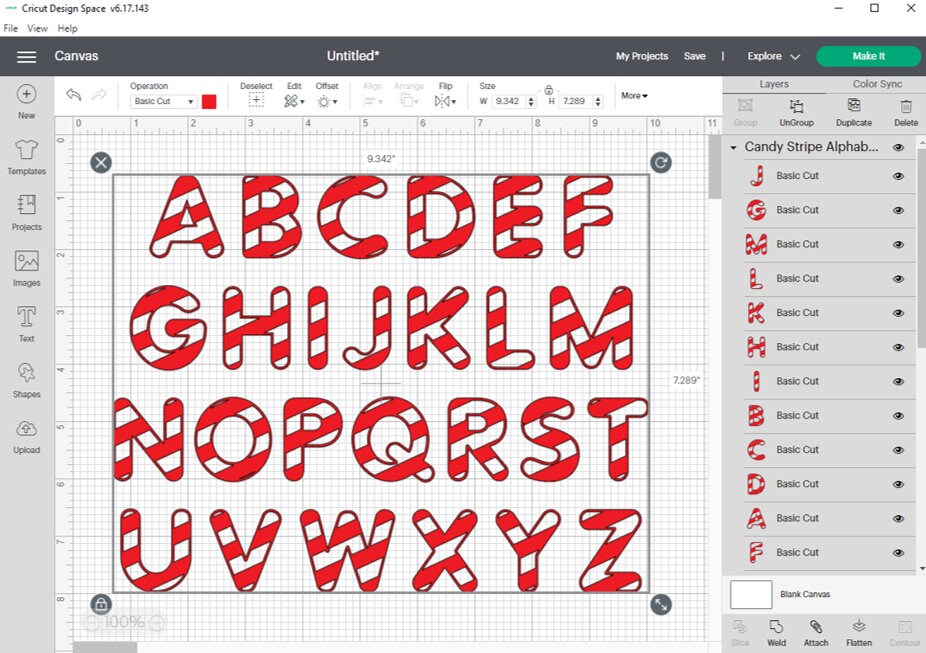This screenshot has height=653, width=926.
Task: Toggle the size aspect ratio lock
Action: pos(548,88)
